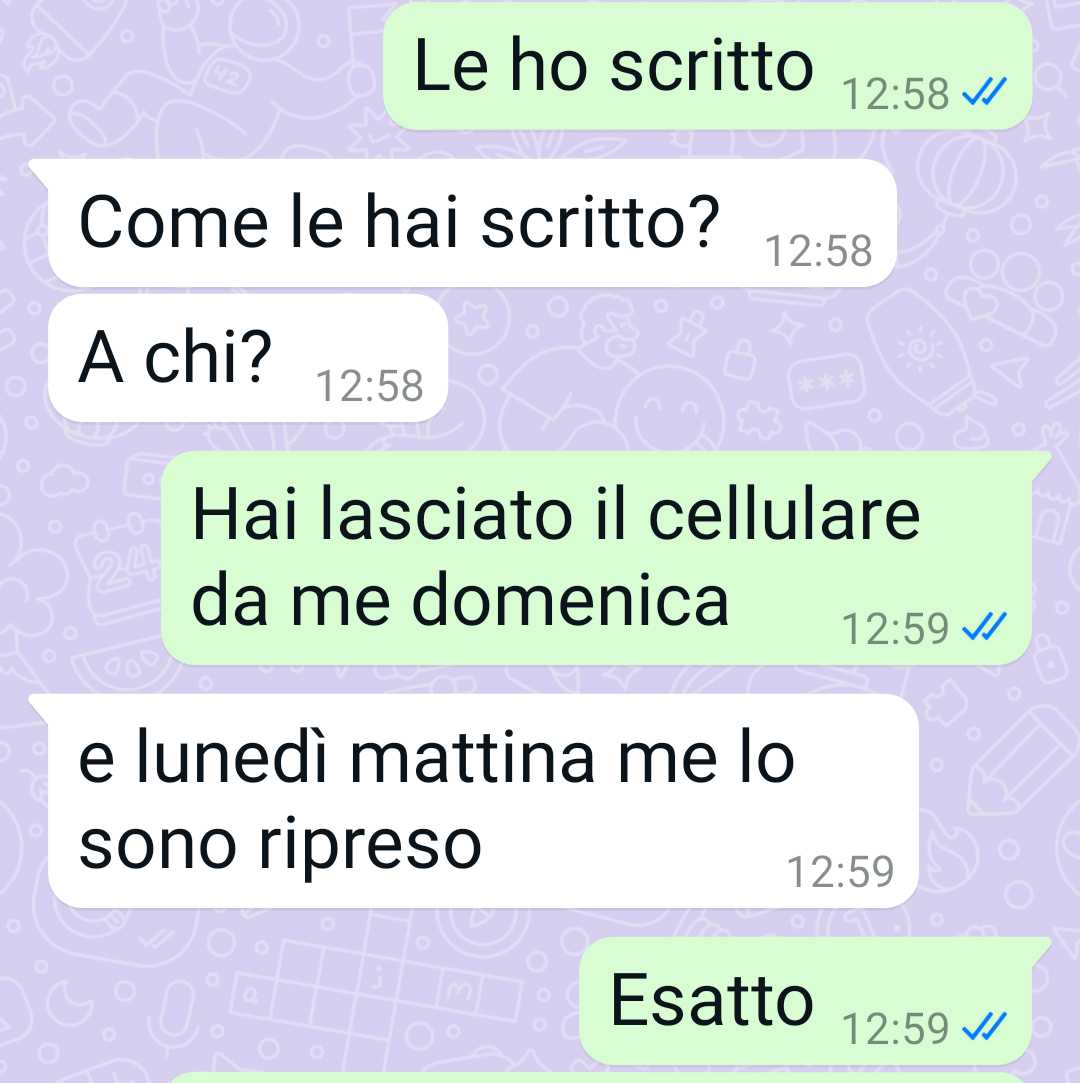1080x1083 pixels.
Task: Tap double check marks on 'Hai lasciato' message
Action: [985, 627]
